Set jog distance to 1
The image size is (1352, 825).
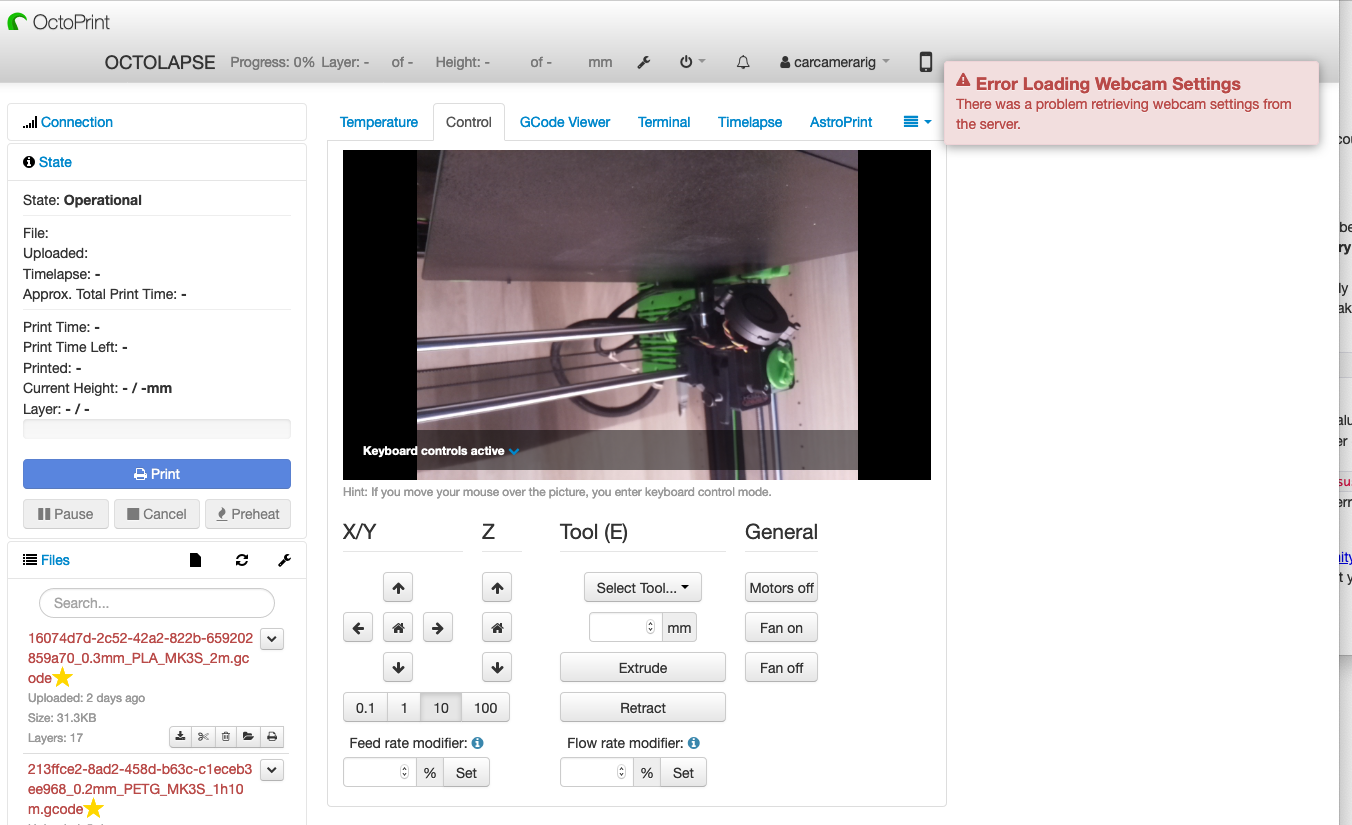pos(404,708)
